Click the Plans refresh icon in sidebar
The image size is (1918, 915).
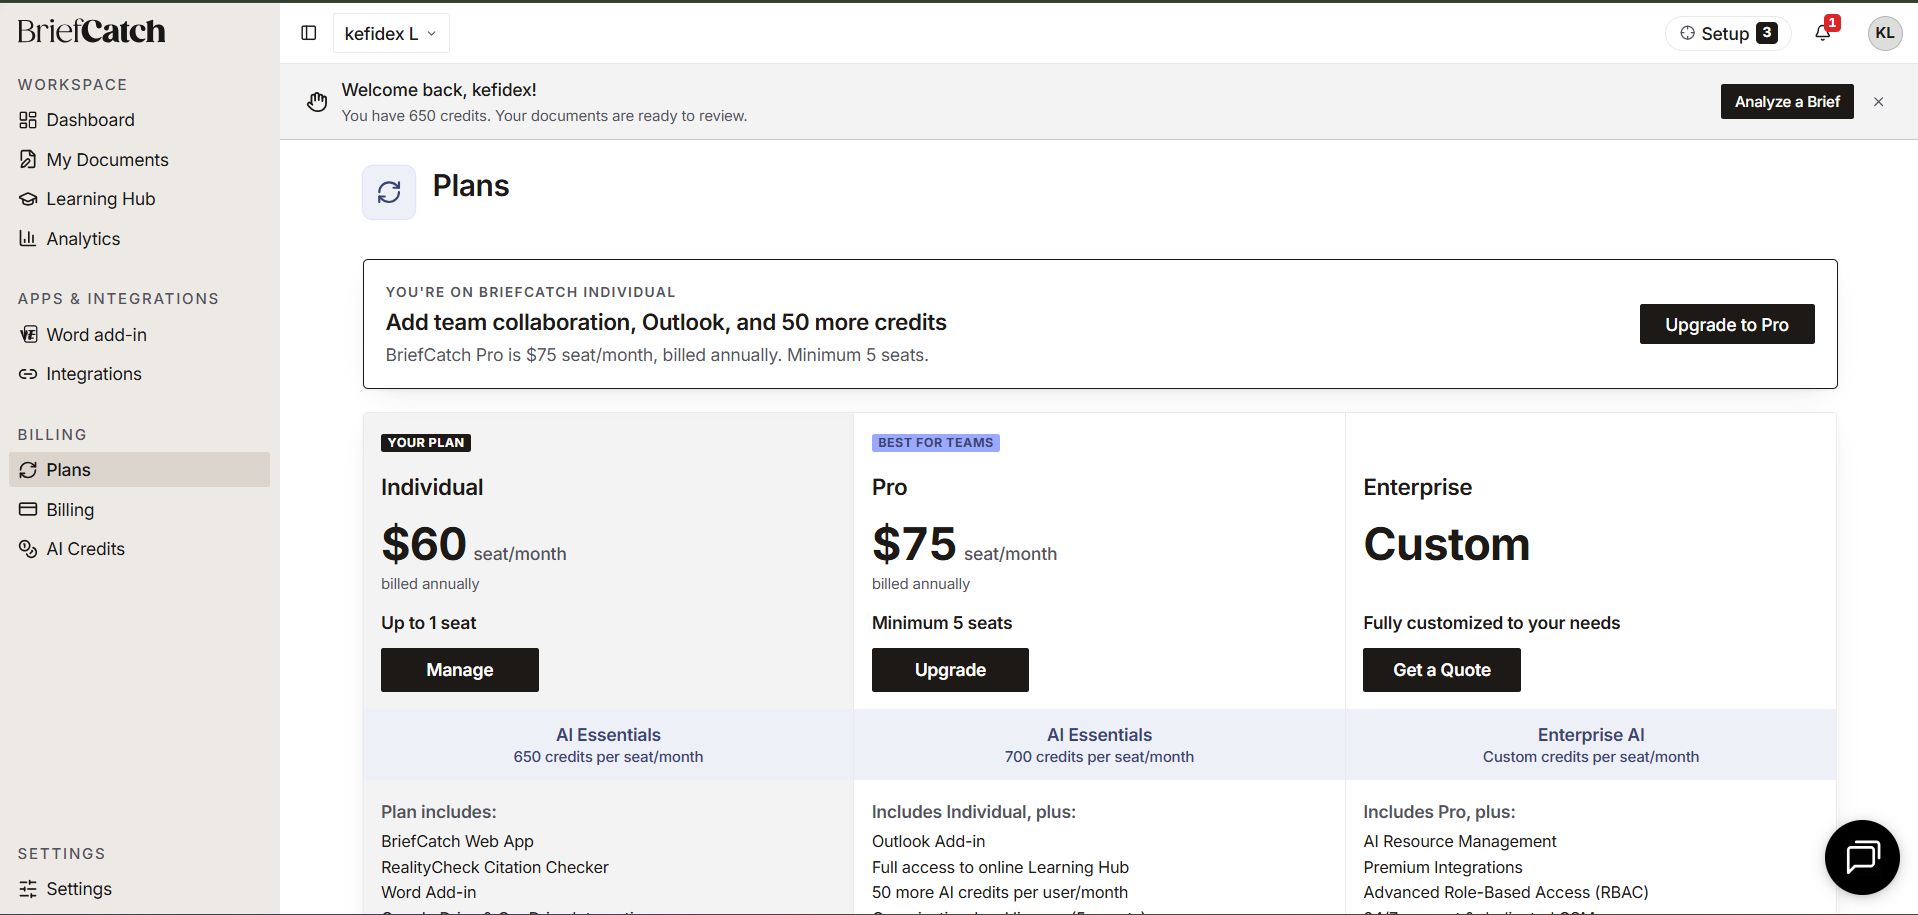pos(28,470)
